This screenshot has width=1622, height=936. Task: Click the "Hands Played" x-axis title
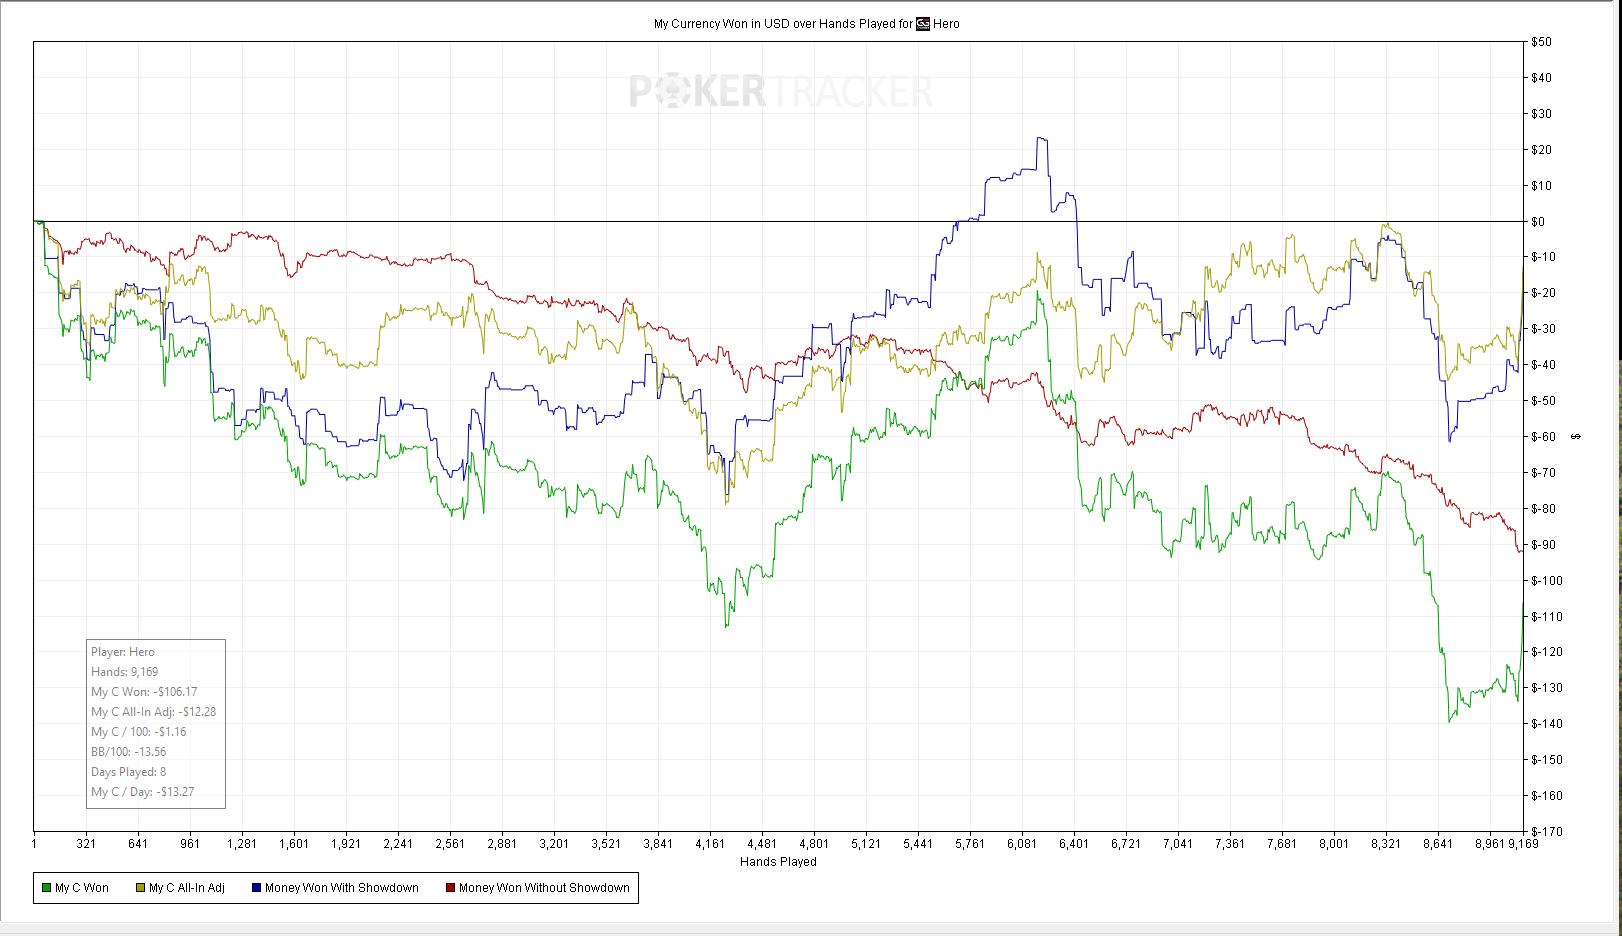[x=778, y=862]
